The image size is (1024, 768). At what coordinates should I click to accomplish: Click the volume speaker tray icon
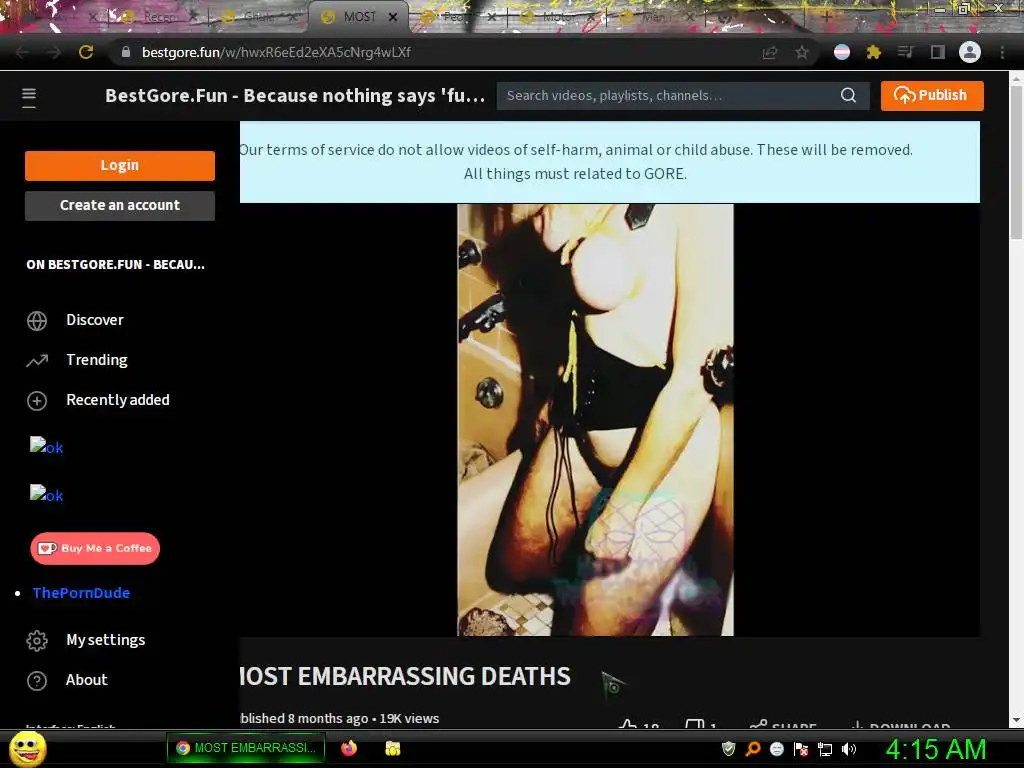pos(849,749)
